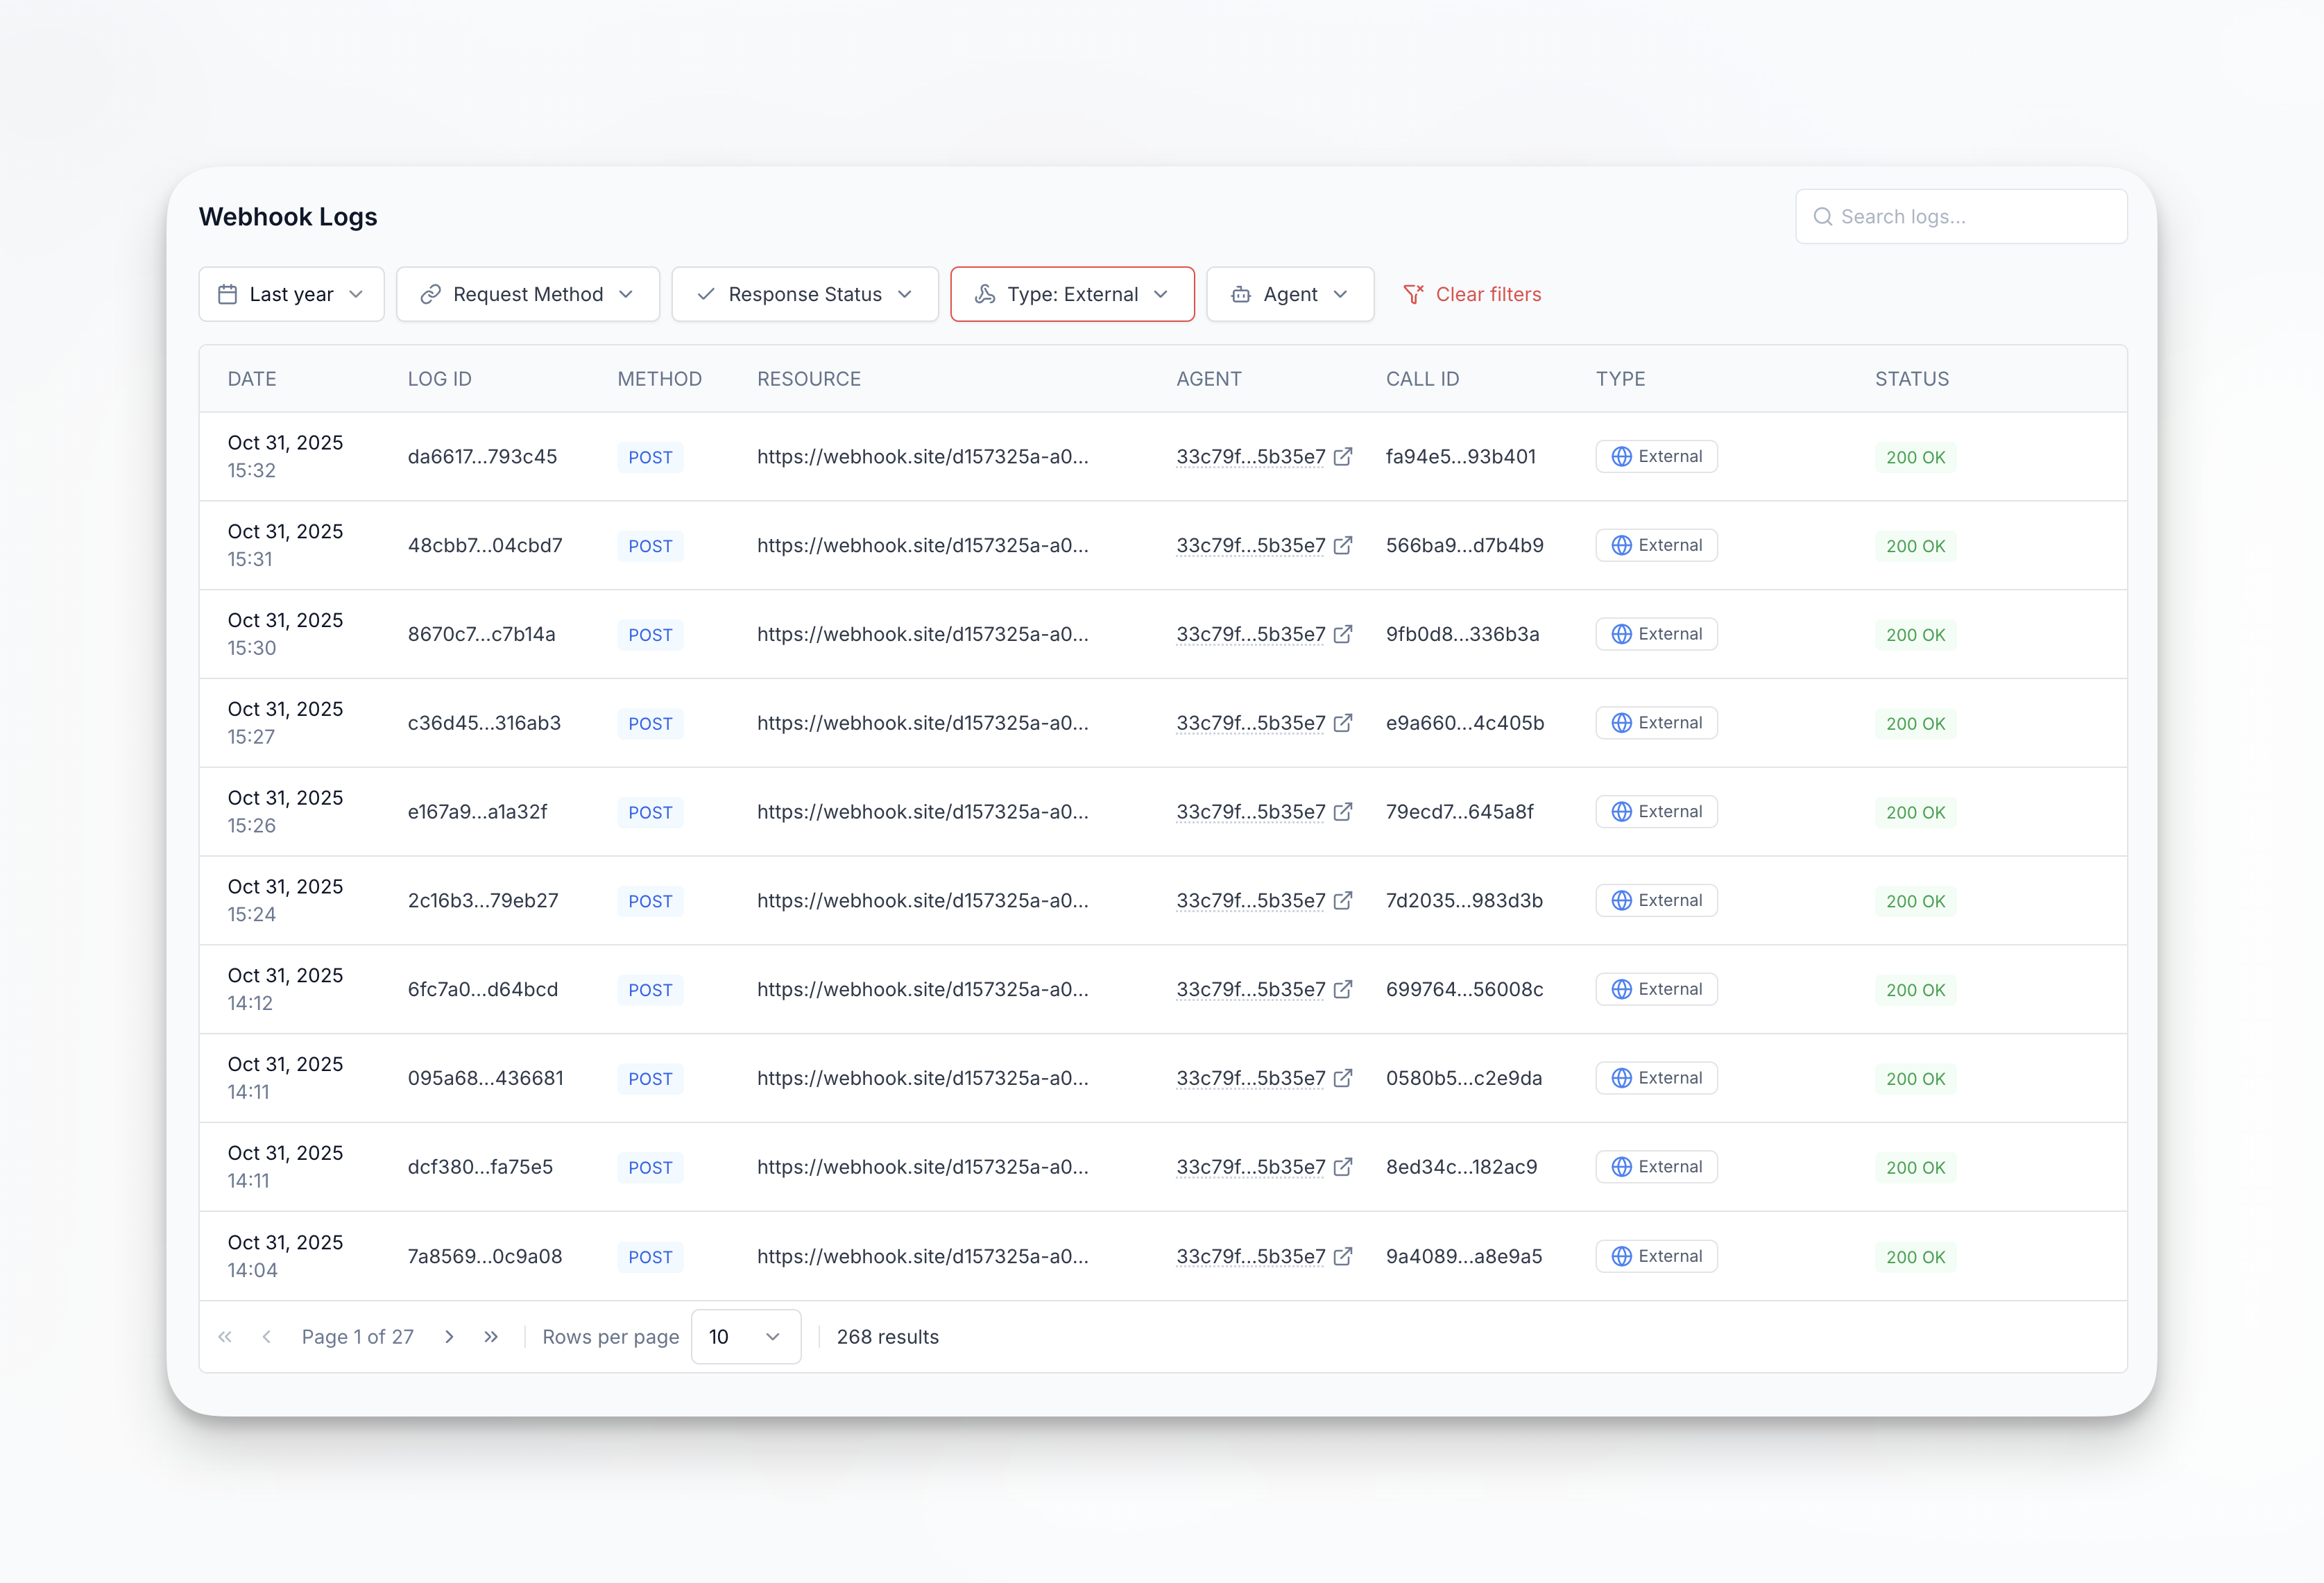
Task: Expand the Request Method filter
Action: [527, 294]
